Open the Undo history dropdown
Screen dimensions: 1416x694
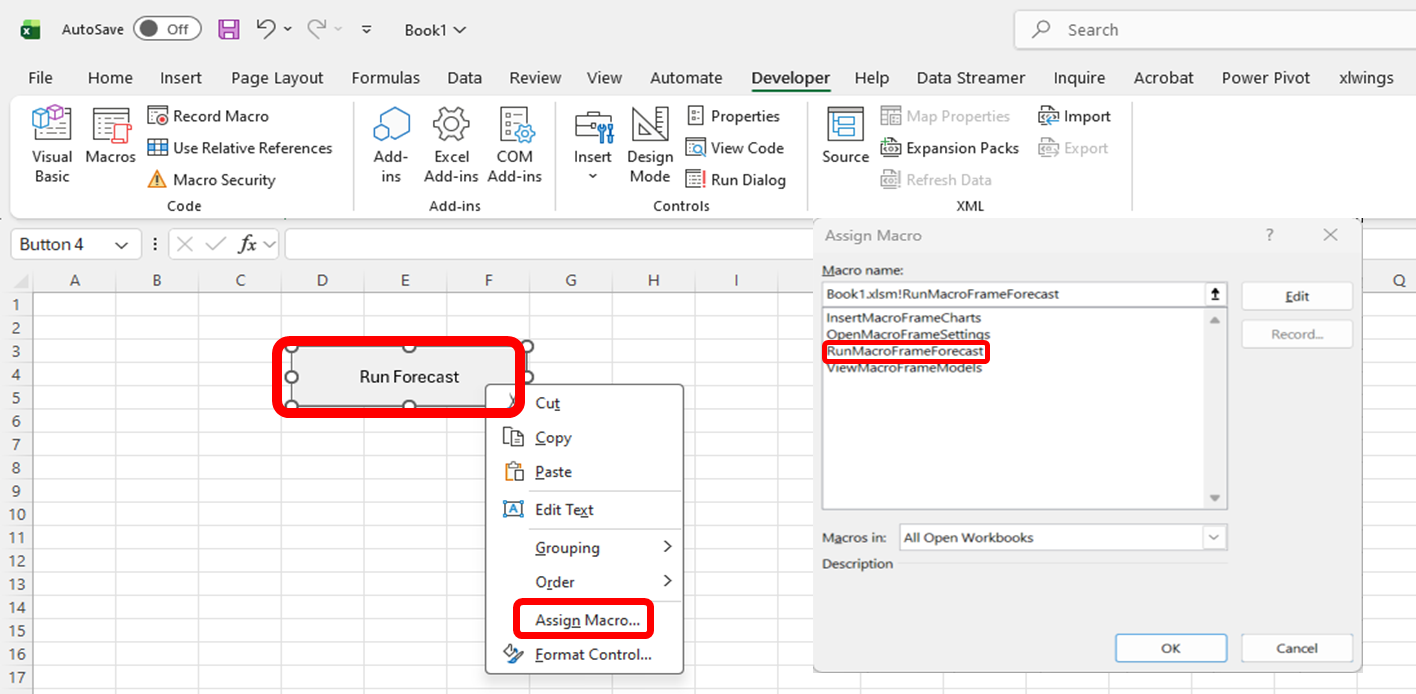click(288, 30)
